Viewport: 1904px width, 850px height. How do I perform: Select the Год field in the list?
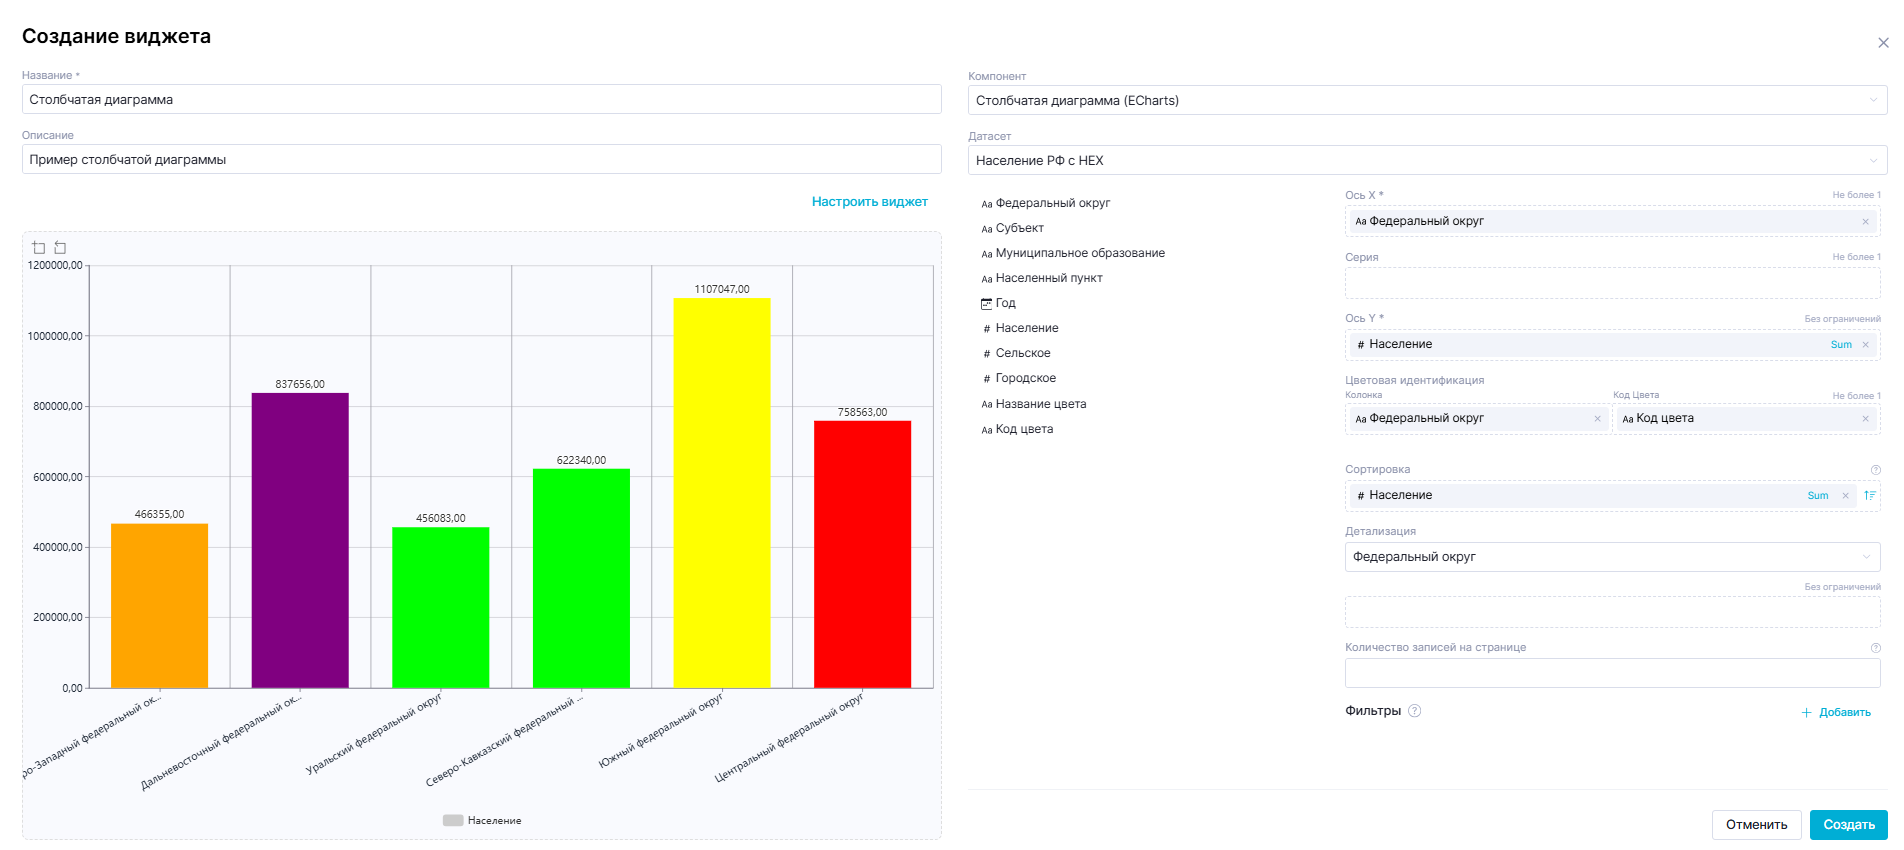[1005, 303]
